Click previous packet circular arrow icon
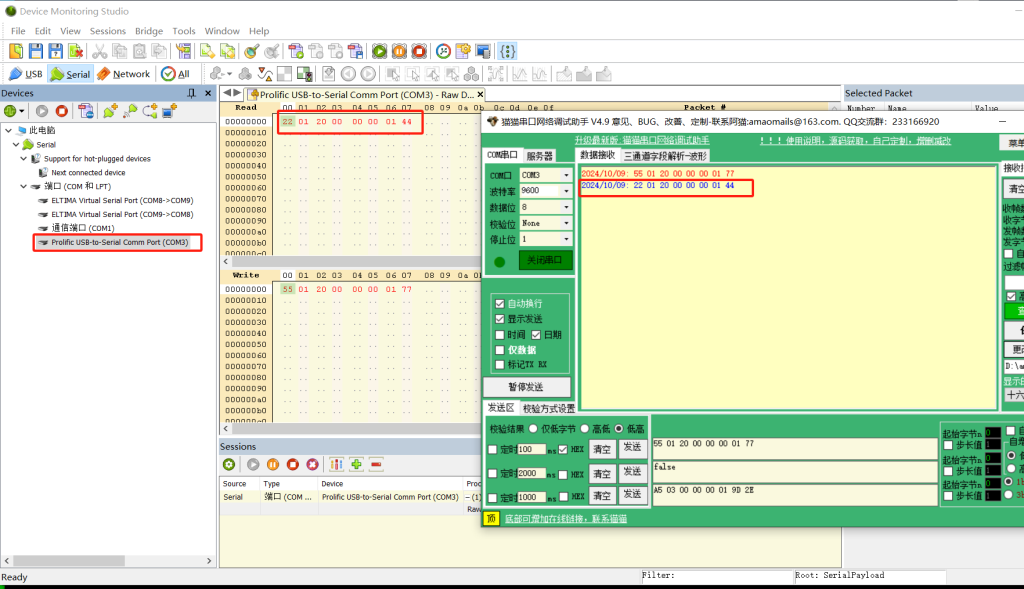The image size is (1024, 589). [349, 74]
